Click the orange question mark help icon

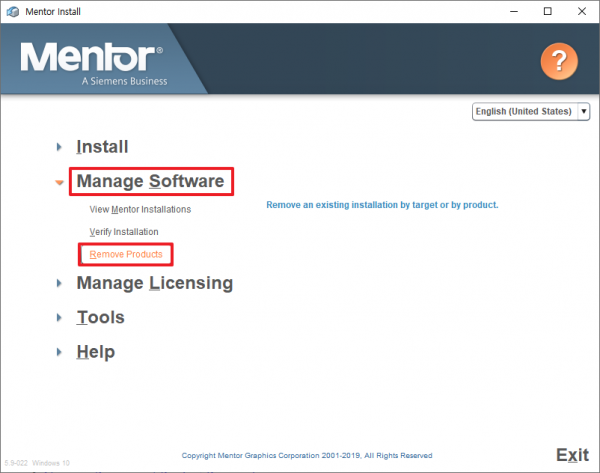point(559,63)
